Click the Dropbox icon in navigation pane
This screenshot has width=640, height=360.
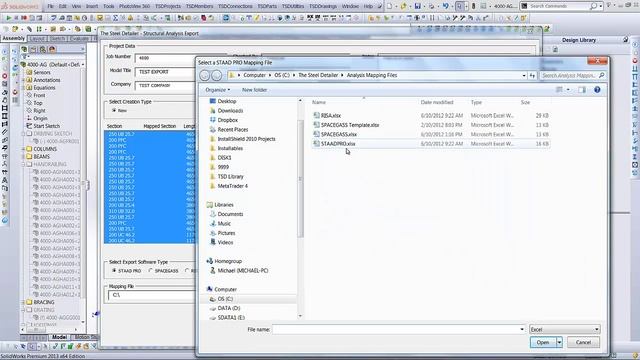[x=213, y=120]
